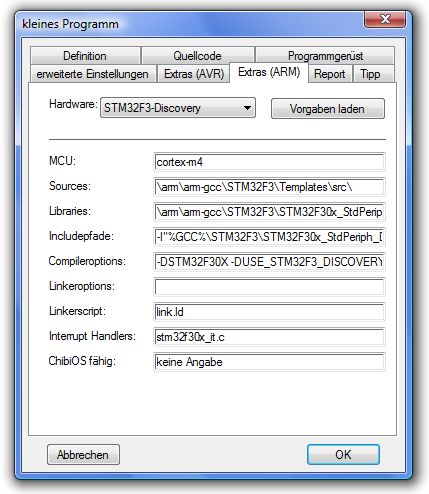The height and width of the screenshot is (494, 429).
Task: Close the kleines Programm dialog
Action: click(x=385, y=19)
